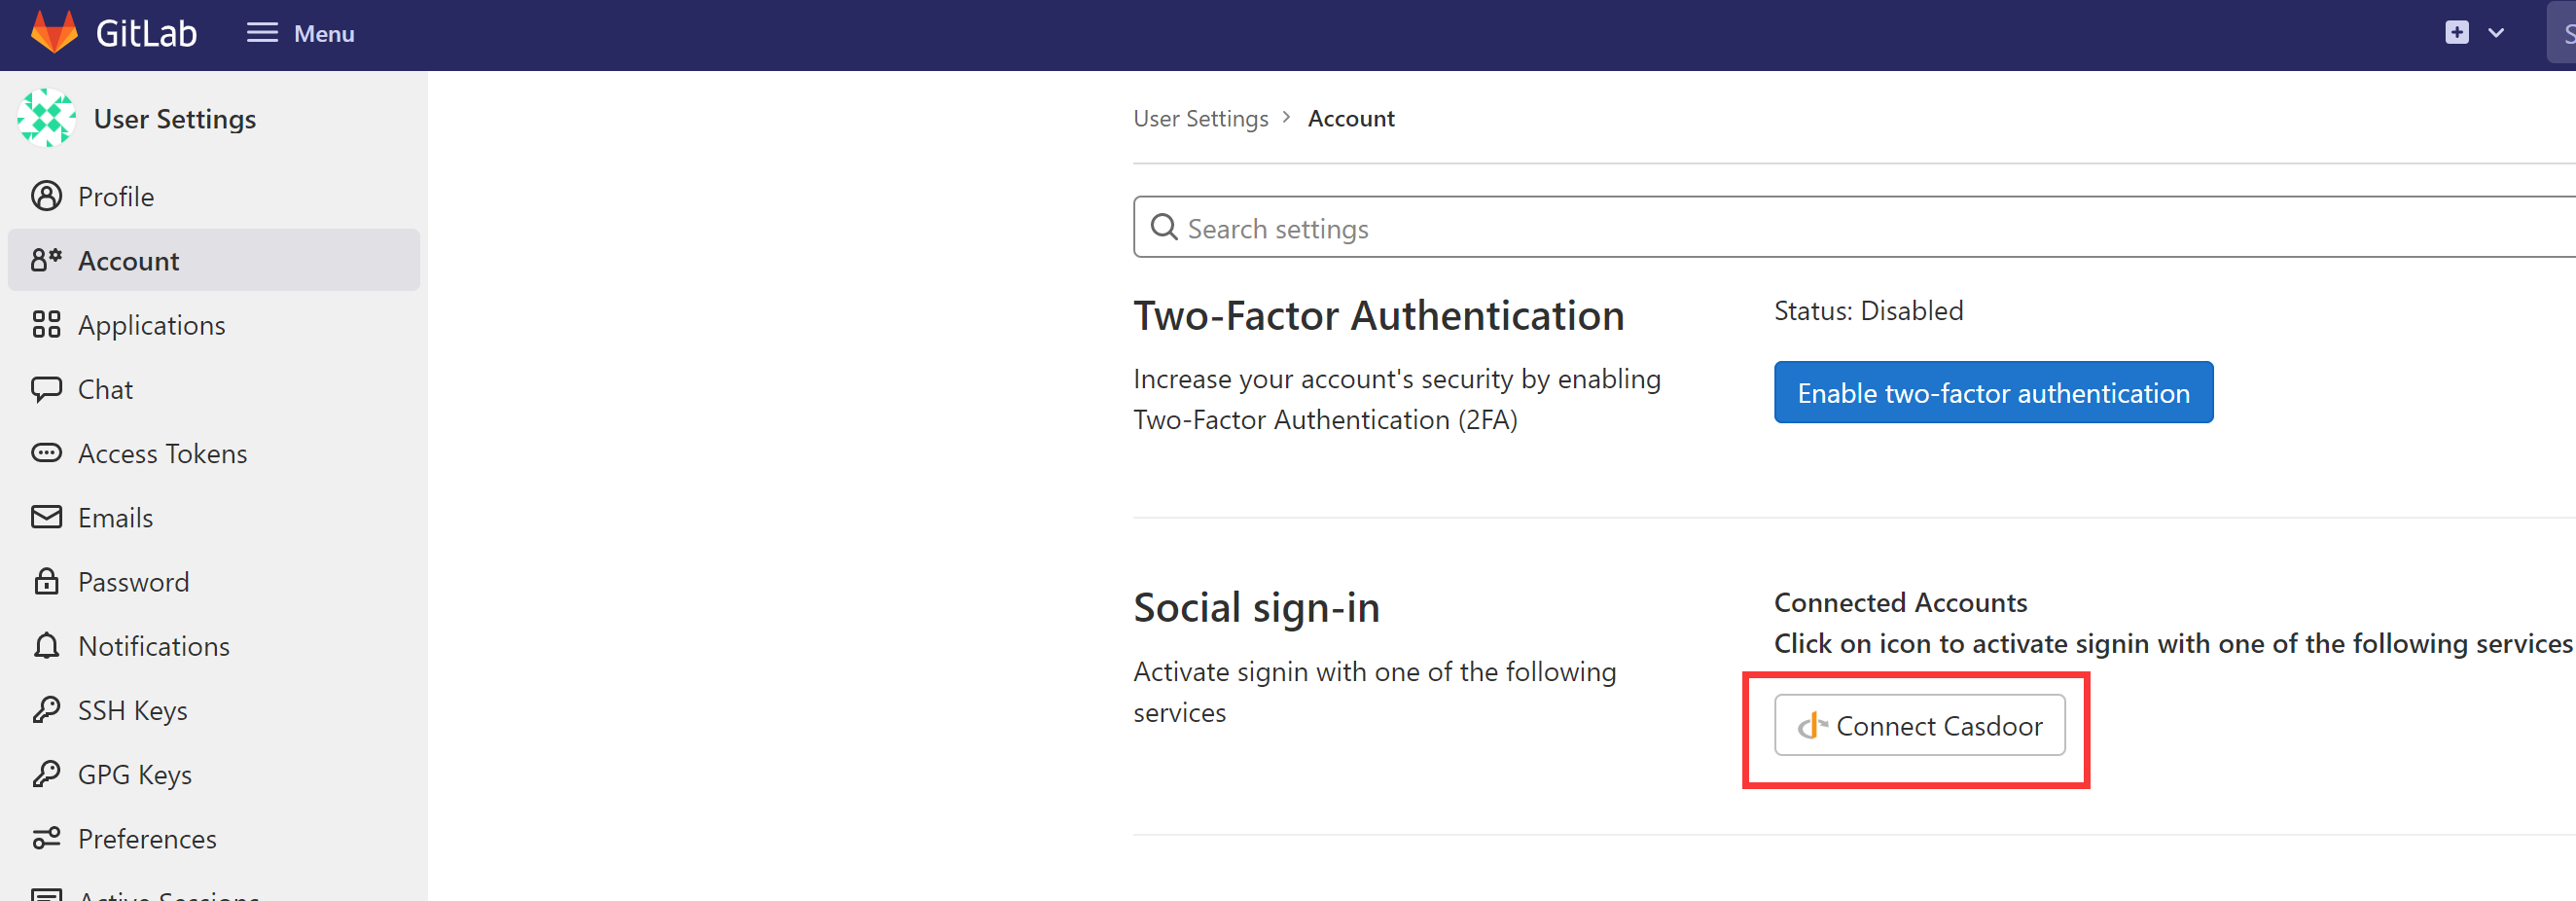Select Account in the sidebar
The height and width of the screenshot is (901, 2576).
[x=129, y=260]
